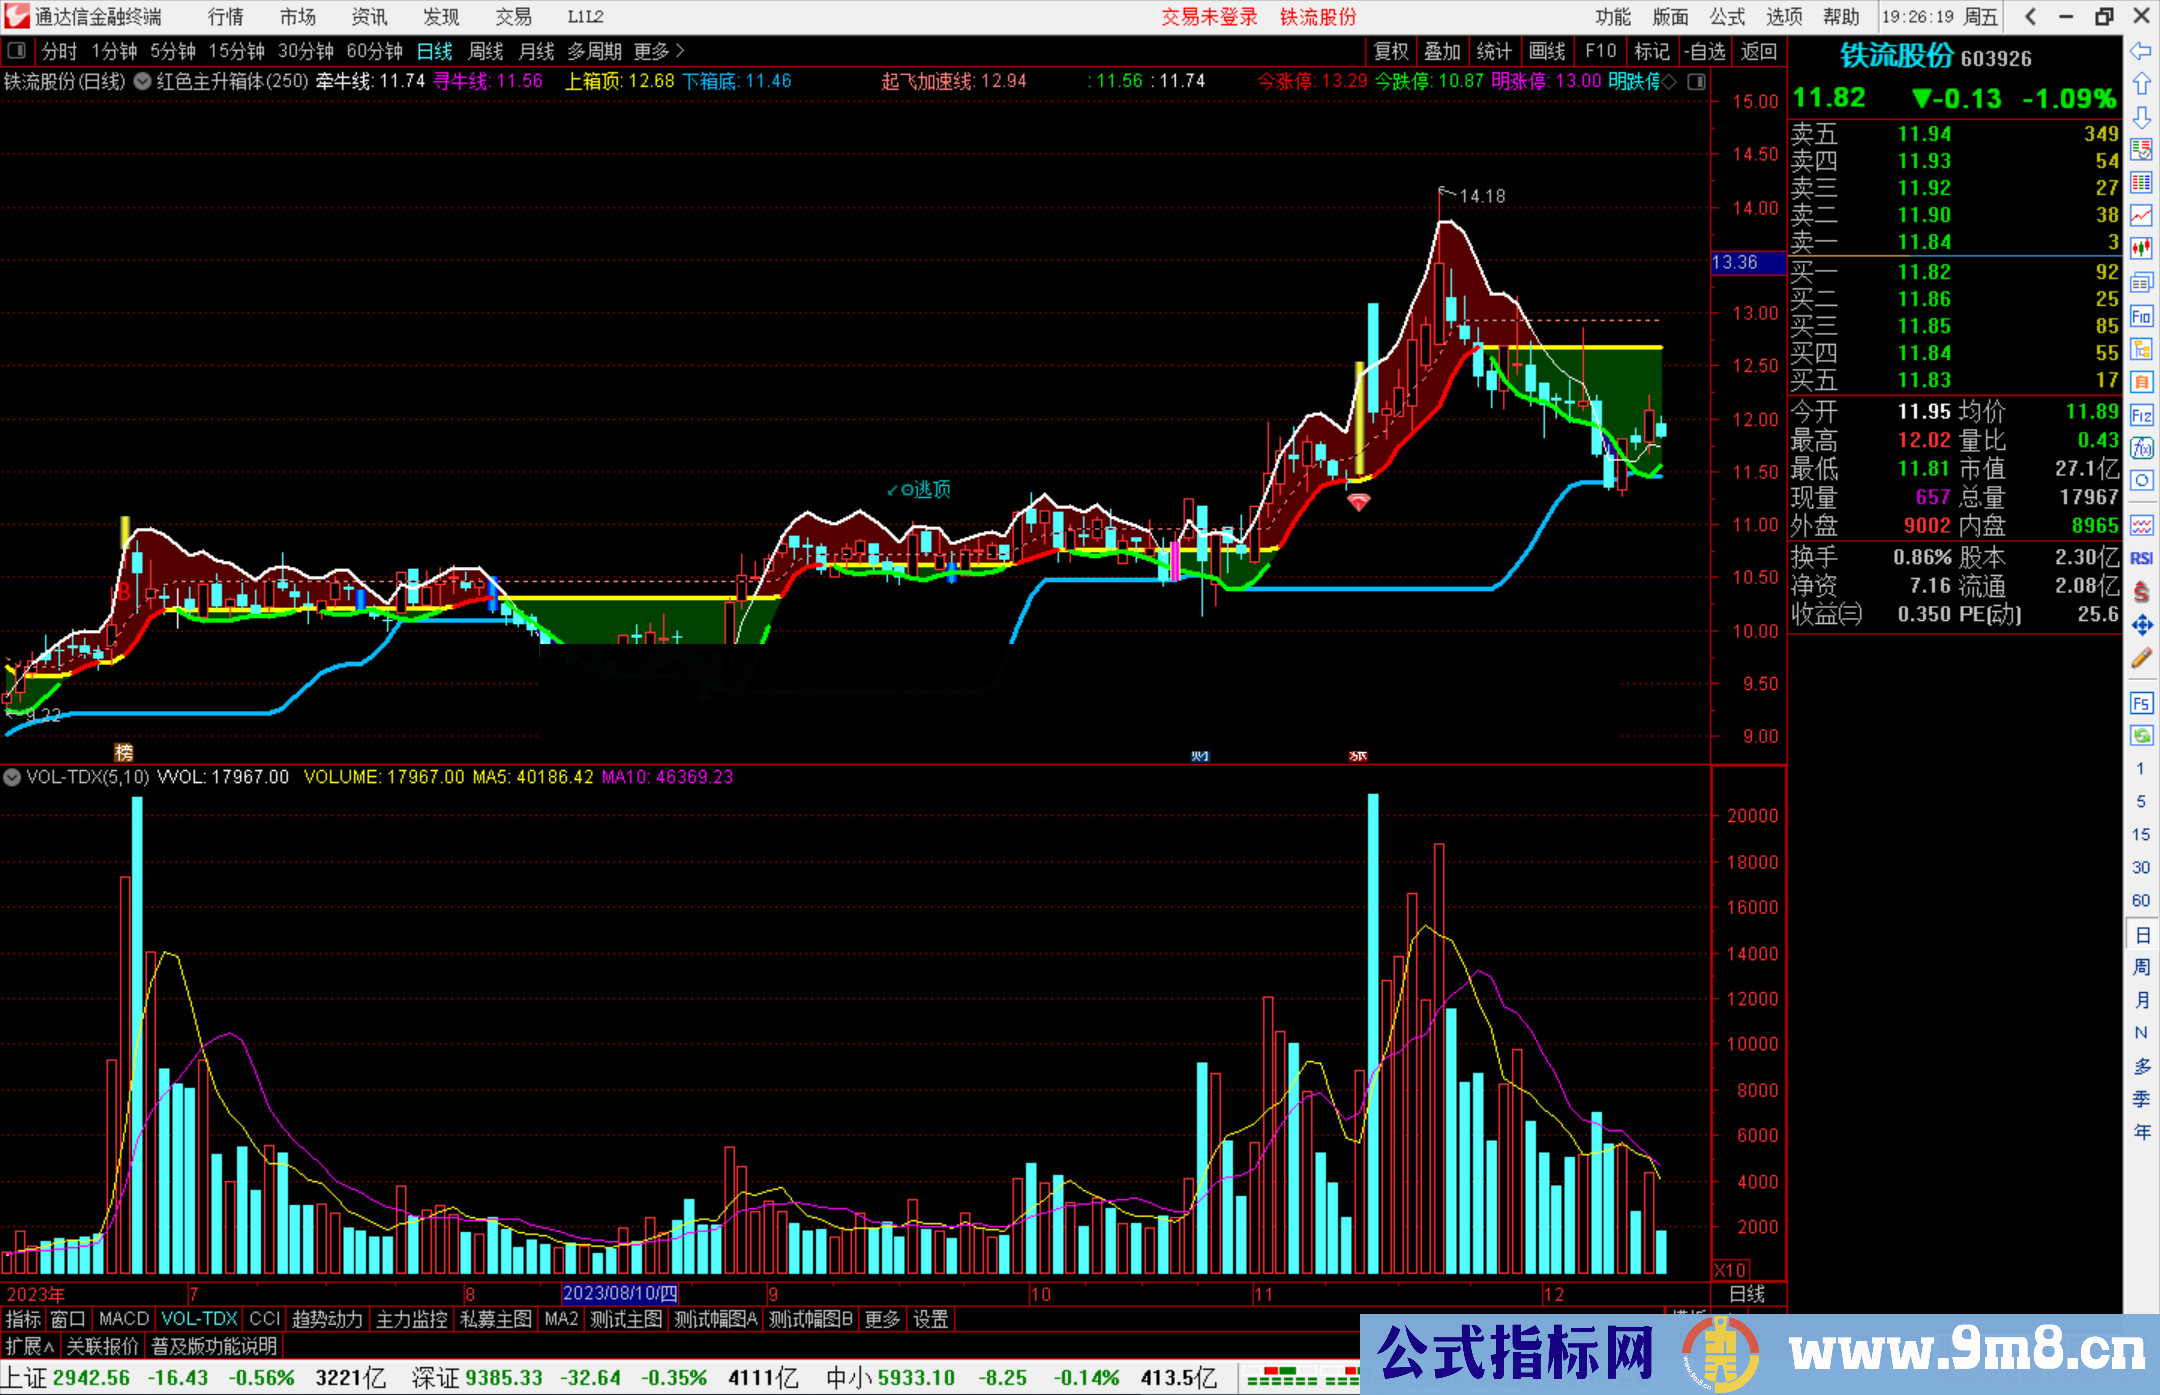2160x1395 pixels.
Task: Toggle the small panel square at top-left
Action: coord(16,50)
